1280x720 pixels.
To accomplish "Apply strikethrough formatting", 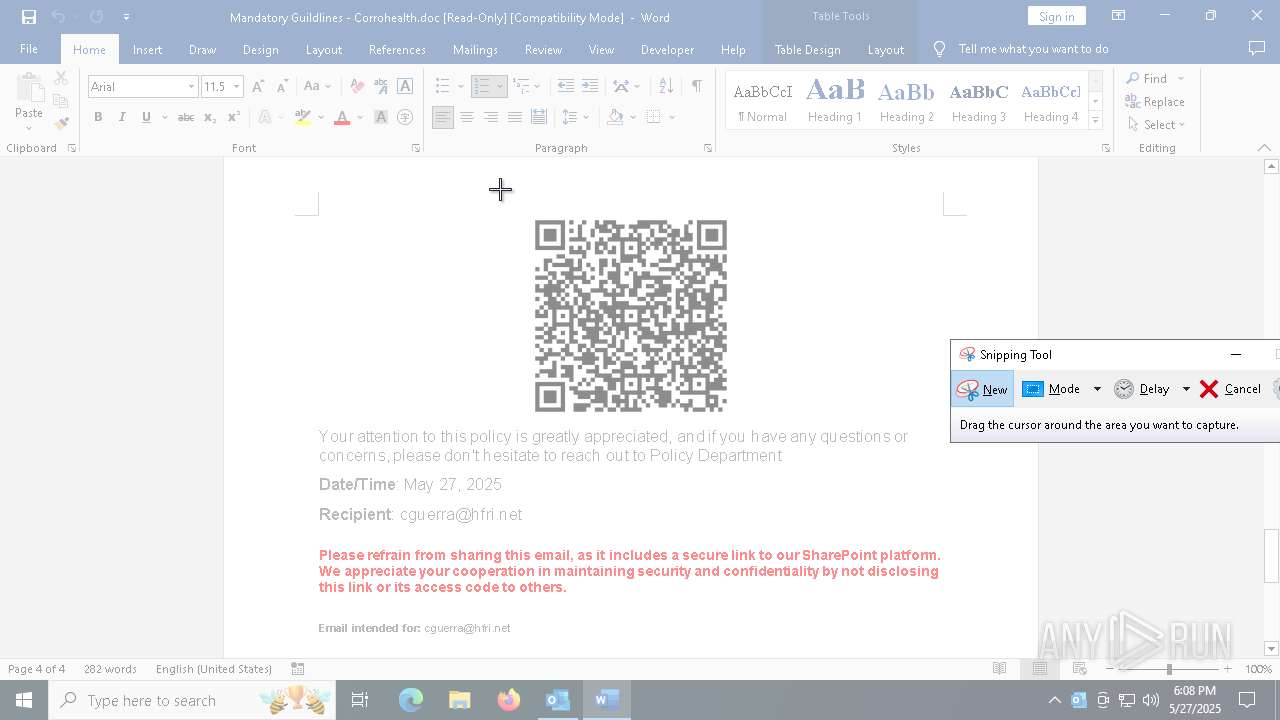I will 185,117.
